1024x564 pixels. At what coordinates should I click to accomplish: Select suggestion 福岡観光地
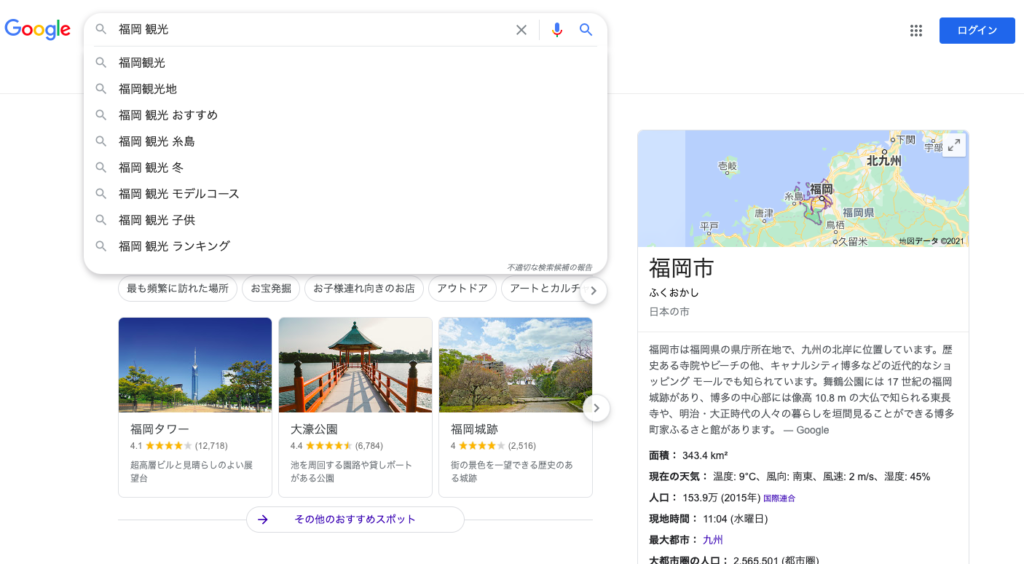346,89
